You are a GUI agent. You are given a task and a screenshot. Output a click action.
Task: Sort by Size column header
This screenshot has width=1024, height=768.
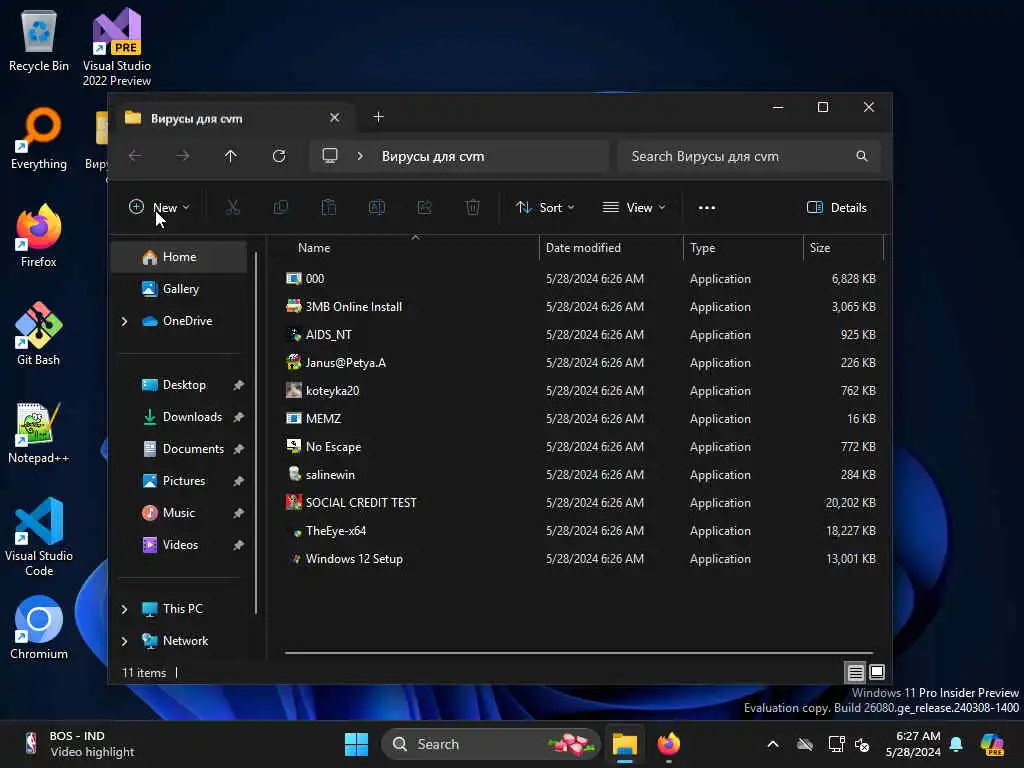tap(843, 248)
